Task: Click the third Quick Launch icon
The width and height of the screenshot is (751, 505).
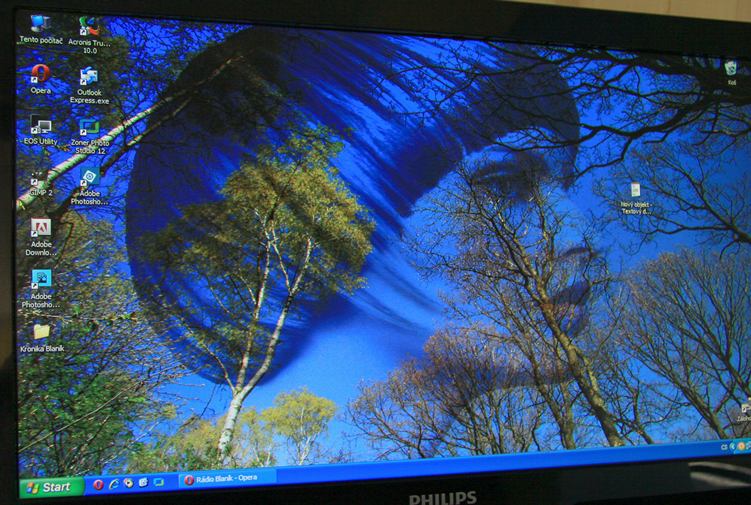Action: click(128, 483)
